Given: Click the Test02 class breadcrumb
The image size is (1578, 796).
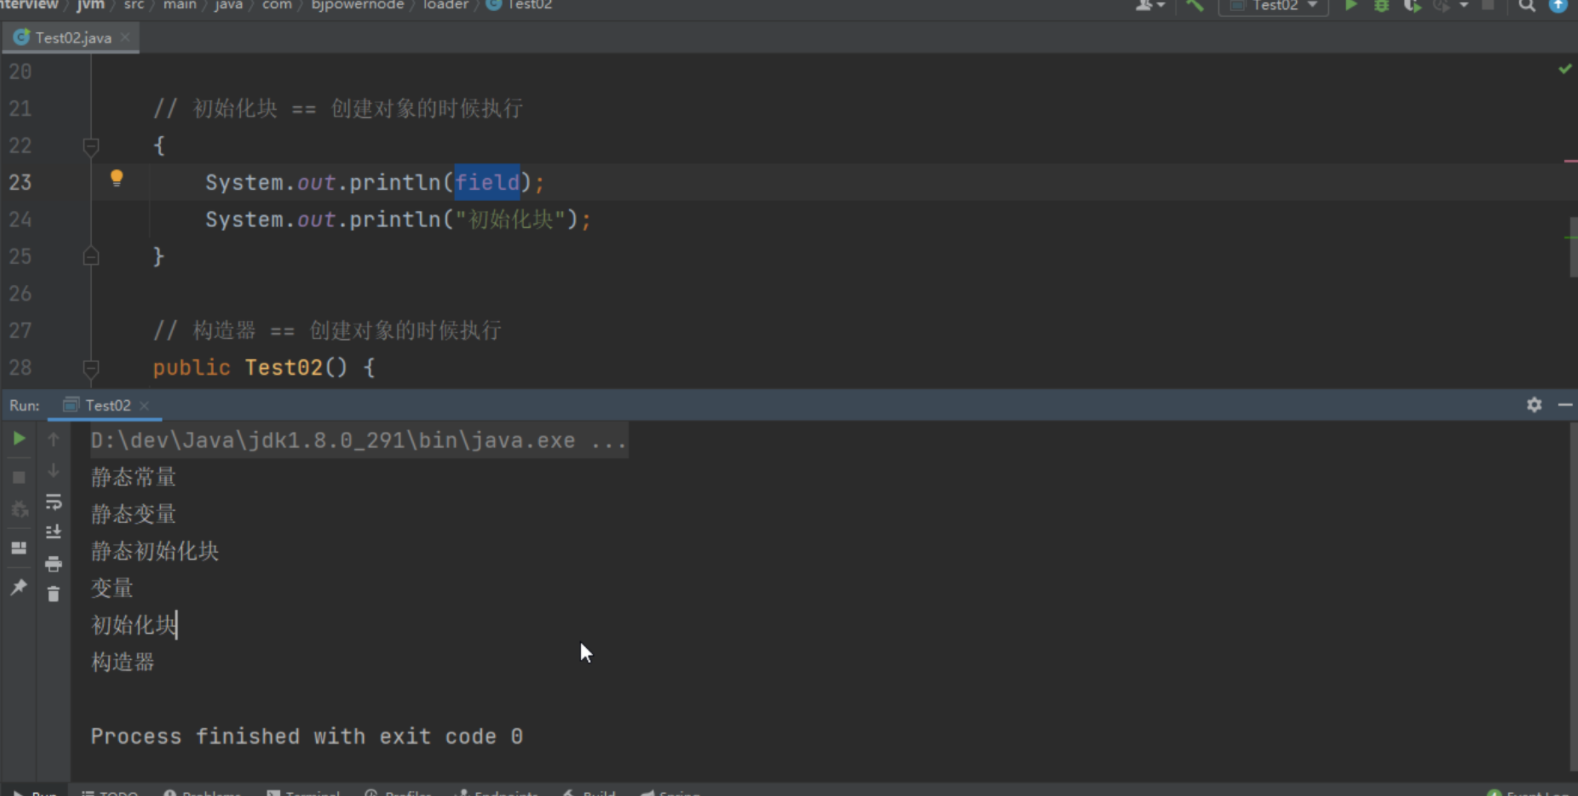Looking at the screenshot, I should point(520,6).
